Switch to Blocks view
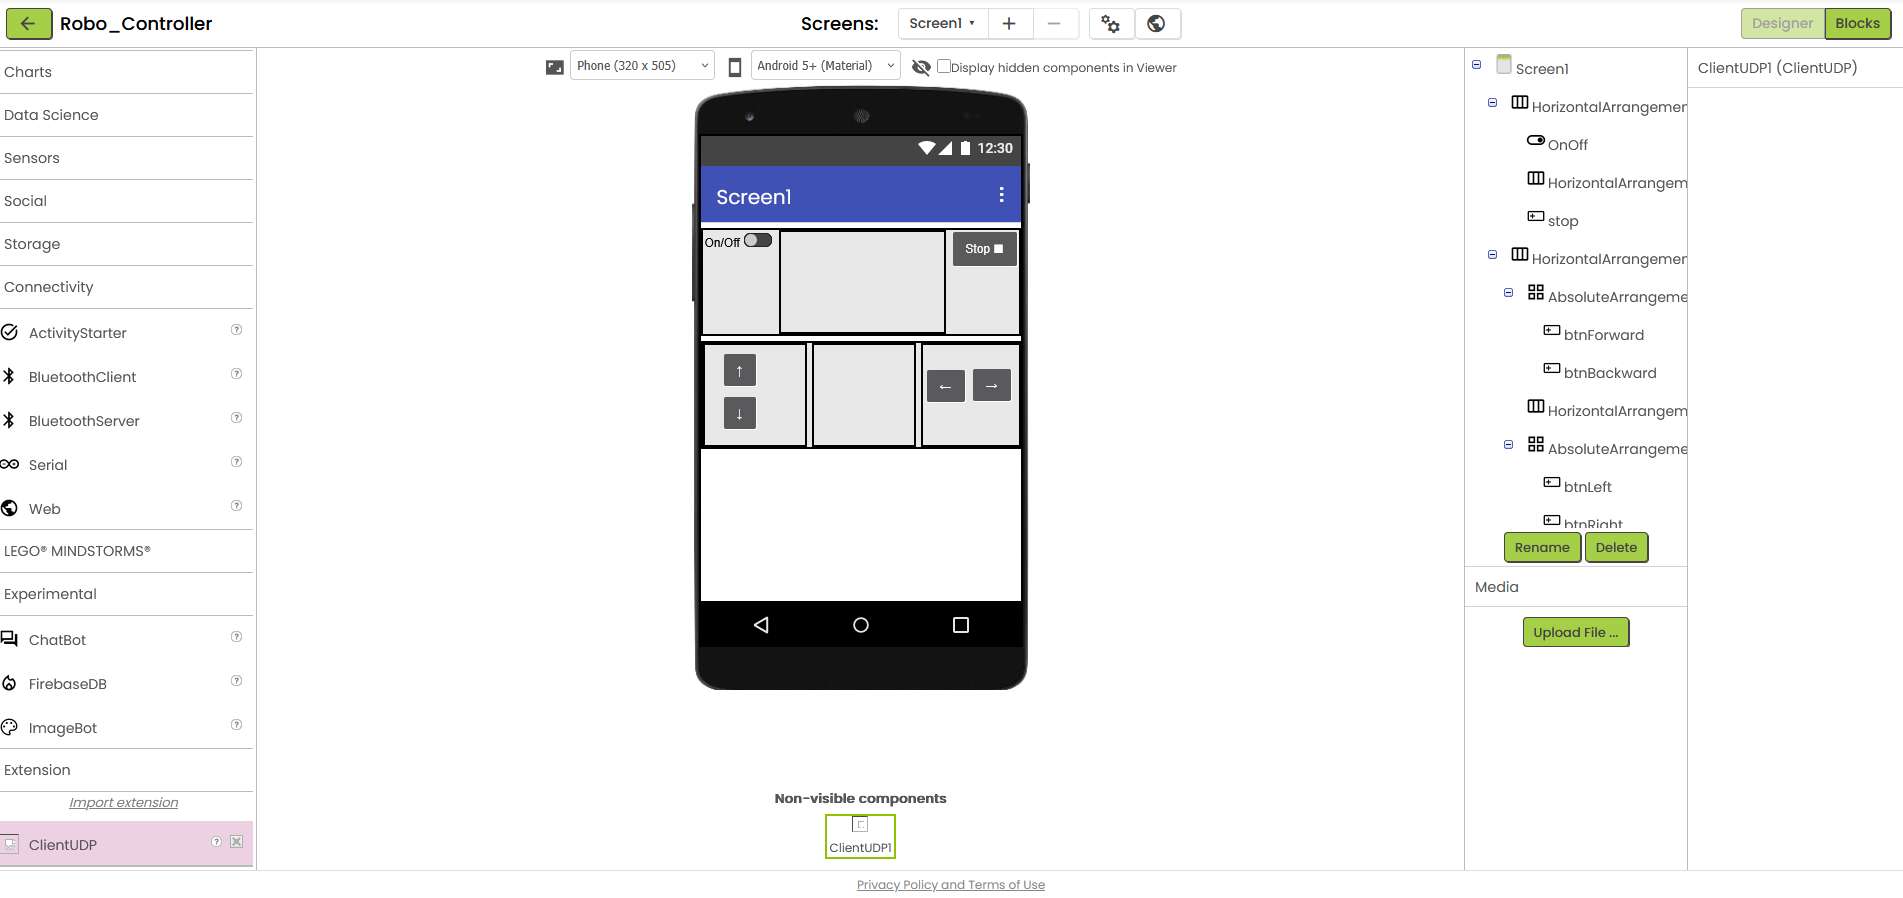Screen dimensions: 1903x898 click(1858, 23)
